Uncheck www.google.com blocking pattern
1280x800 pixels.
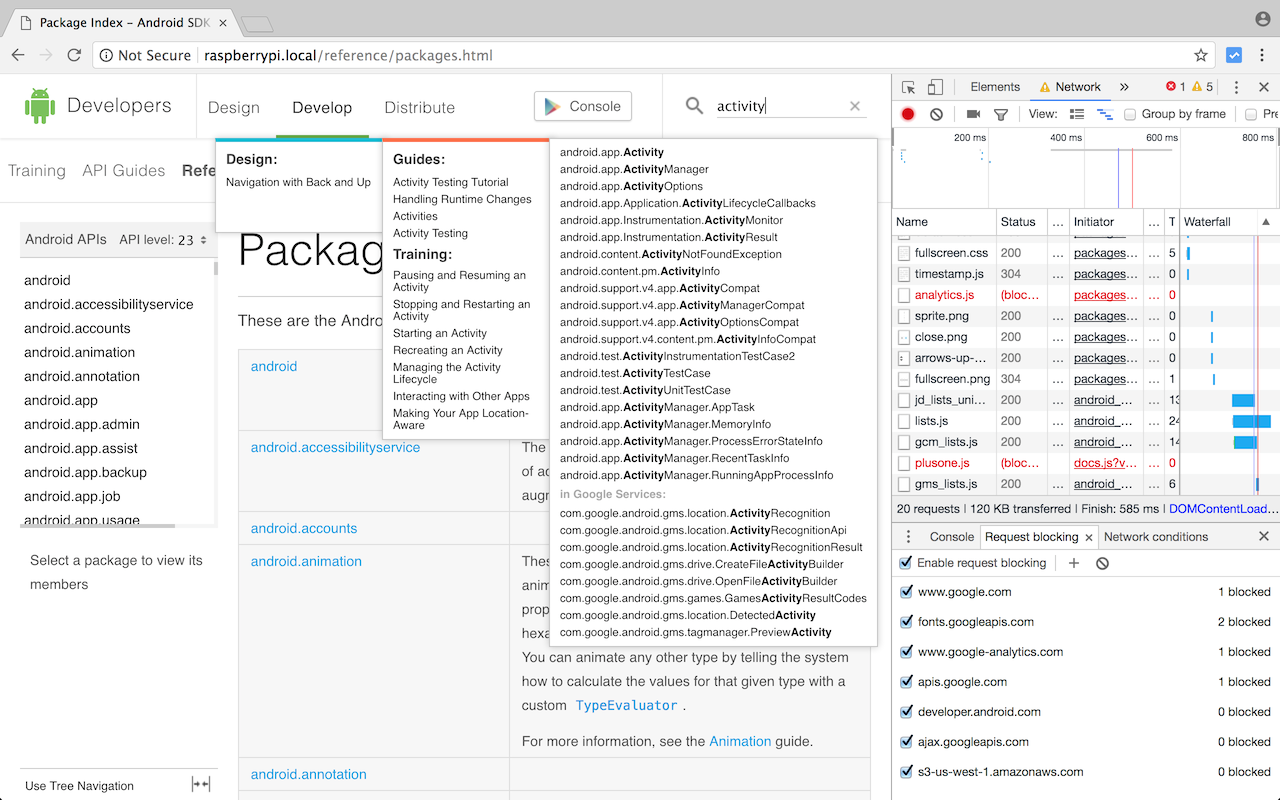pyautogui.click(x=906, y=592)
